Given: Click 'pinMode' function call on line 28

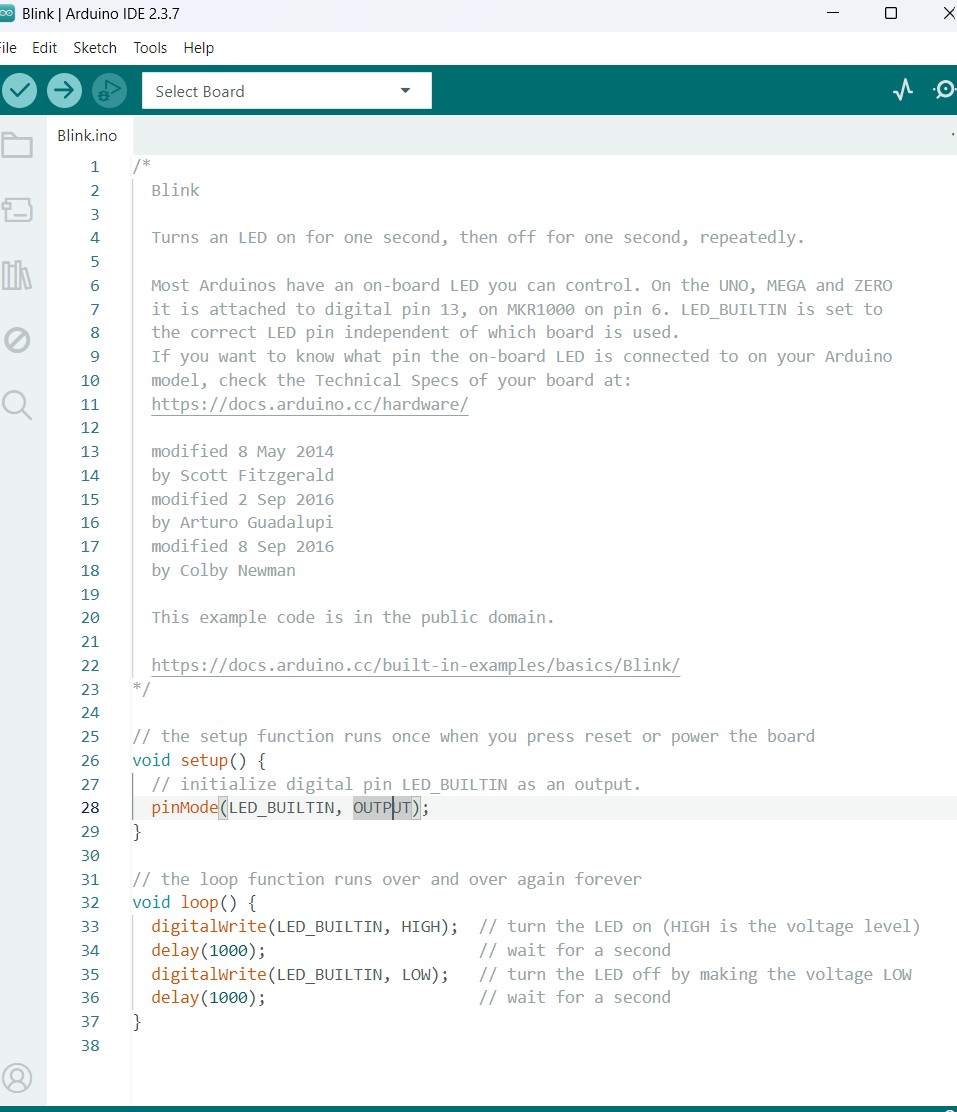Looking at the screenshot, I should (184, 808).
